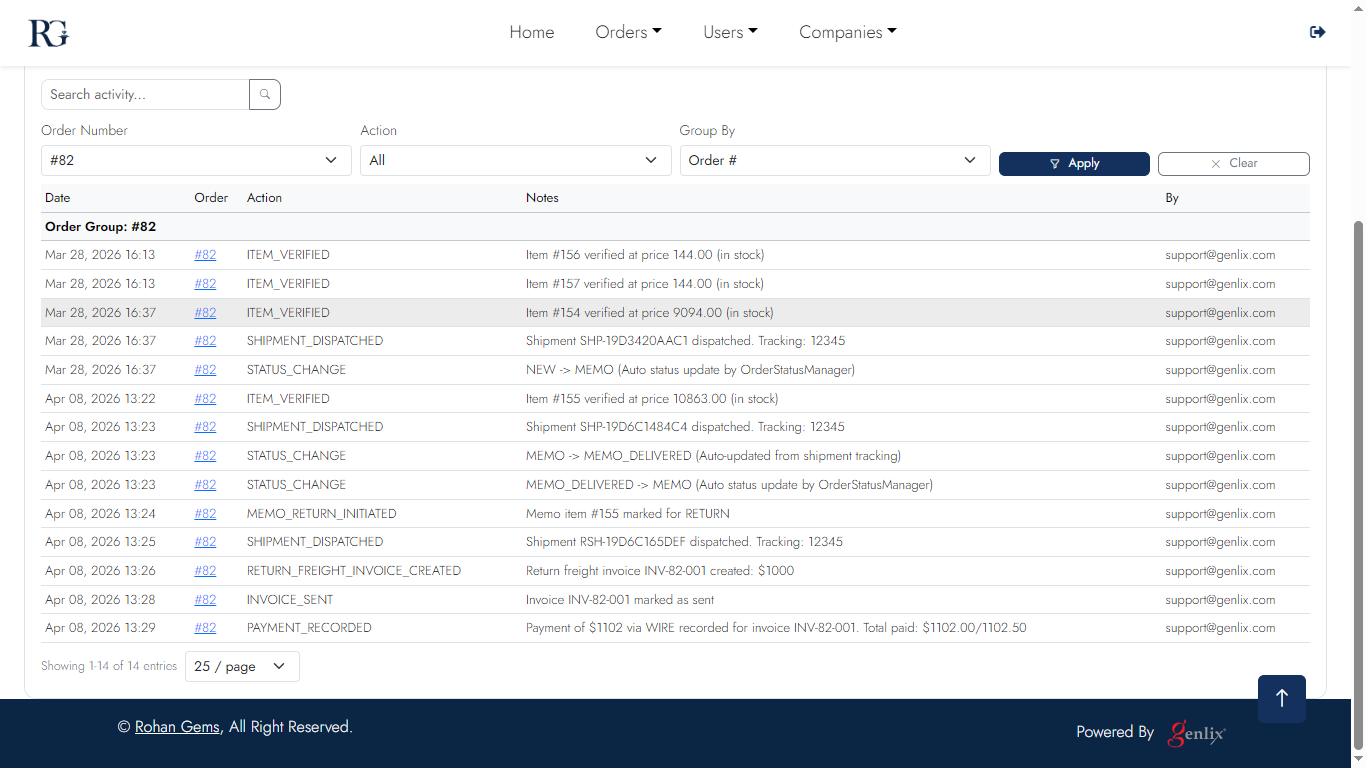
Task: Click the scroll-to-top arrow button
Action: [x=1281, y=698]
